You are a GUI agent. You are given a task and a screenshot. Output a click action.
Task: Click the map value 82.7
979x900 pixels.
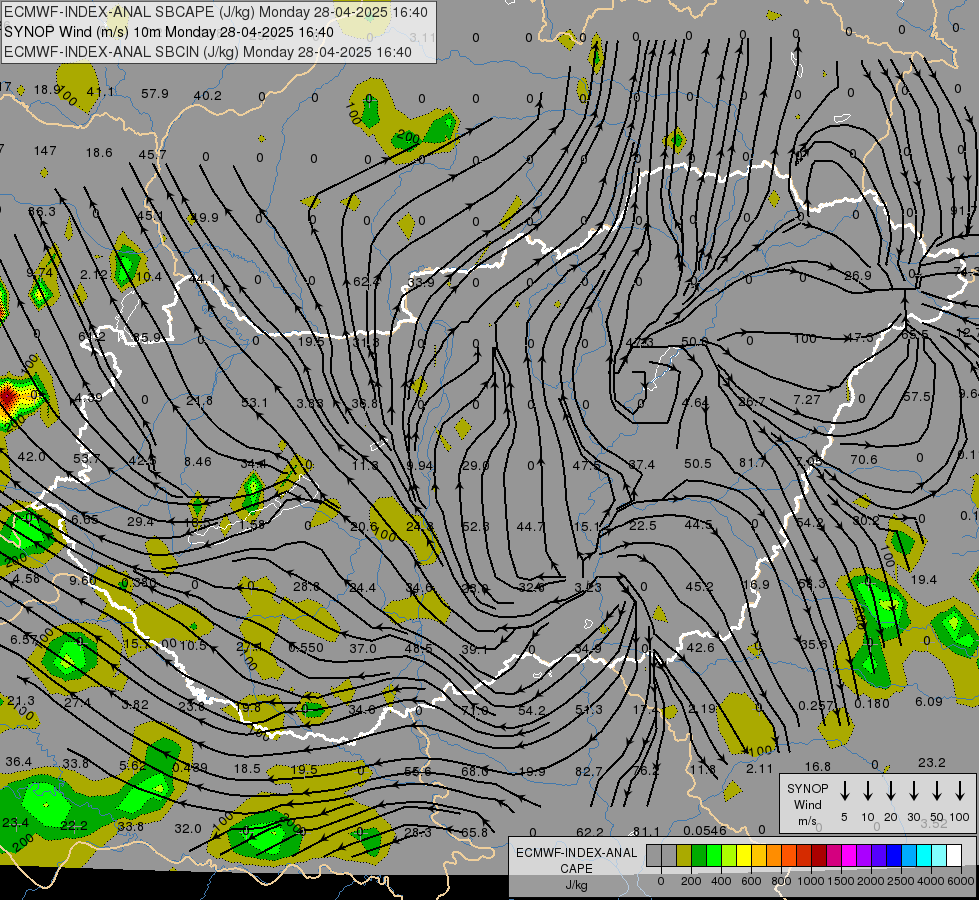589,771
